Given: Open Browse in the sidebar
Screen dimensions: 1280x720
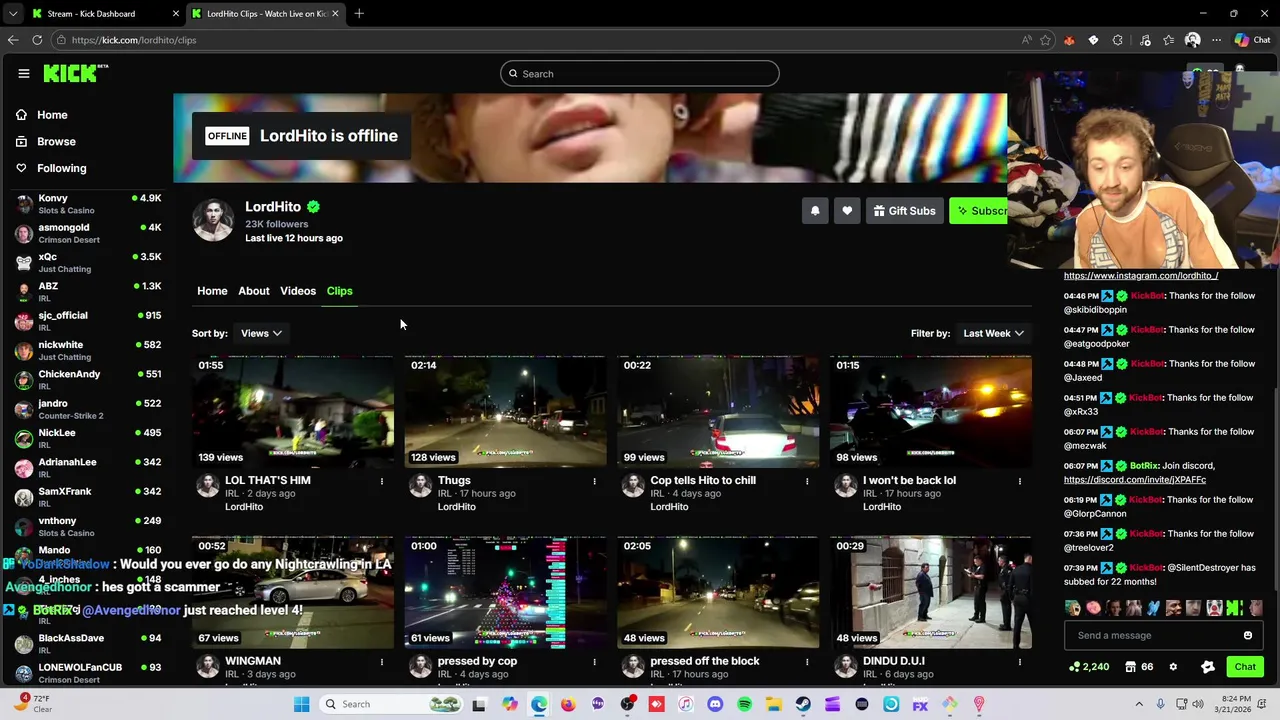Looking at the screenshot, I should [x=56, y=142].
